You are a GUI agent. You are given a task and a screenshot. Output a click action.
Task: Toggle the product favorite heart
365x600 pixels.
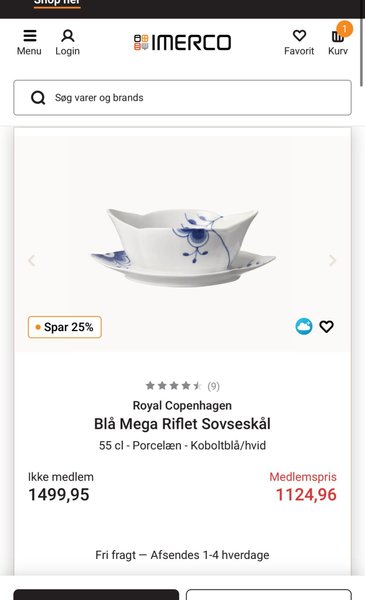[326, 327]
